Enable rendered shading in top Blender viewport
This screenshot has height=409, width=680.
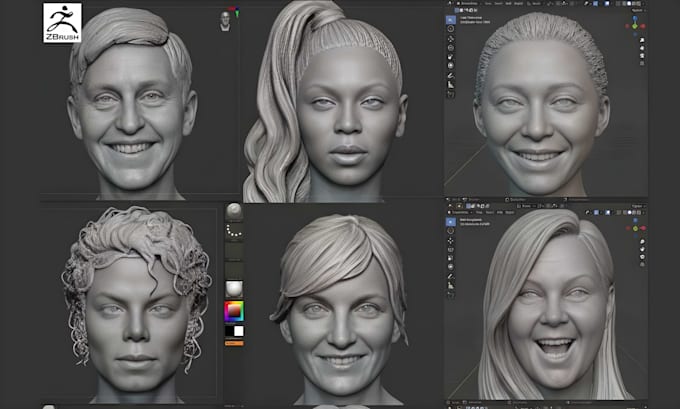639,3
